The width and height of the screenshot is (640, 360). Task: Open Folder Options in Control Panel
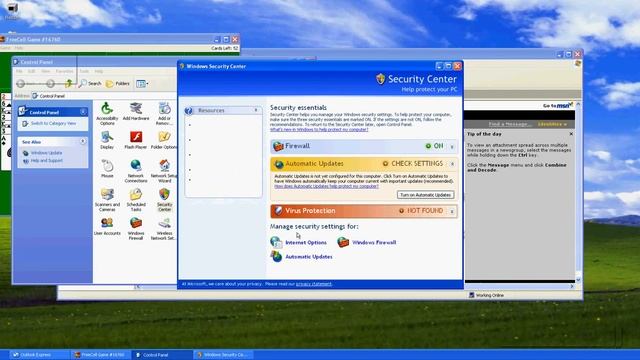pos(164,140)
